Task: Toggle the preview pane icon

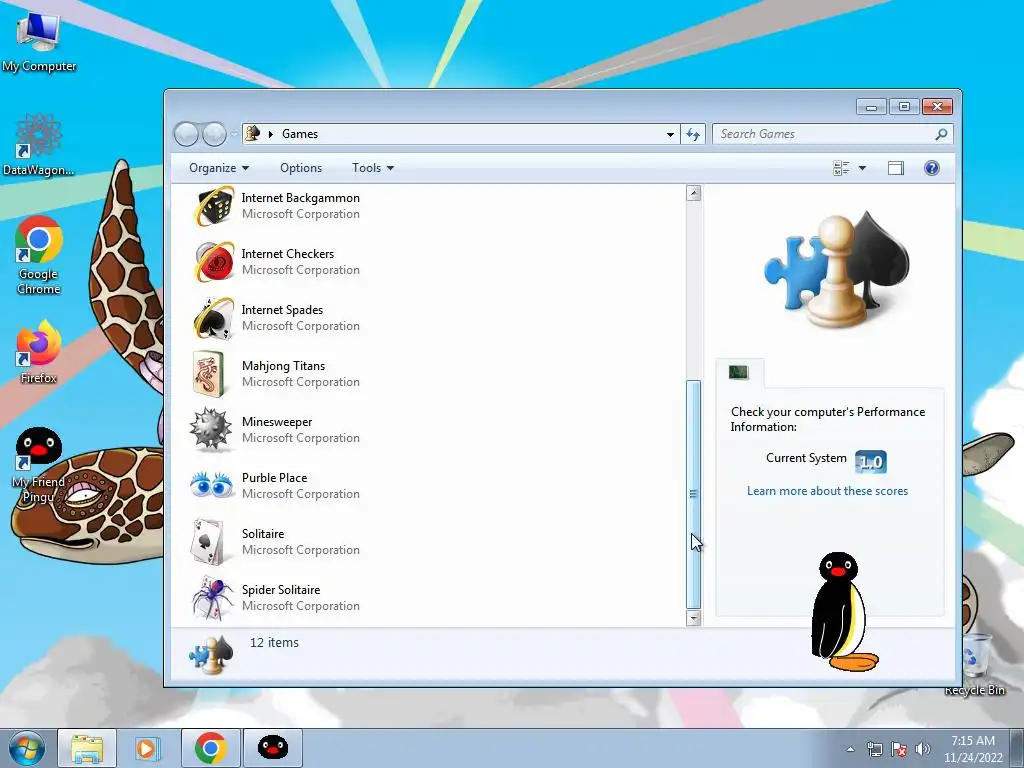Action: click(x=896, y=168)
